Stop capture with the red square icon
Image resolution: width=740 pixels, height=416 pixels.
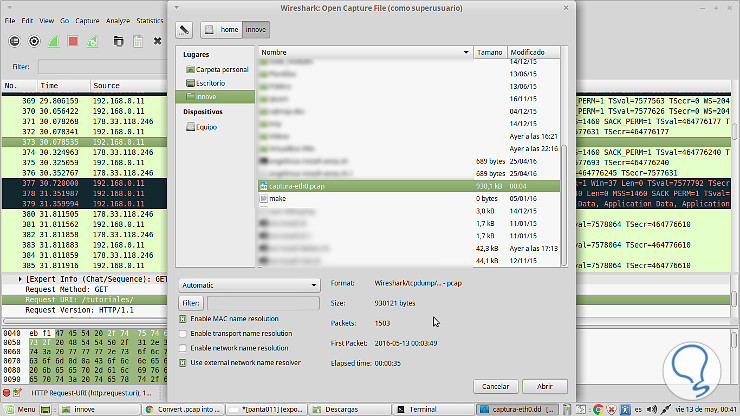pyautogui.click(x=73, y=41)
